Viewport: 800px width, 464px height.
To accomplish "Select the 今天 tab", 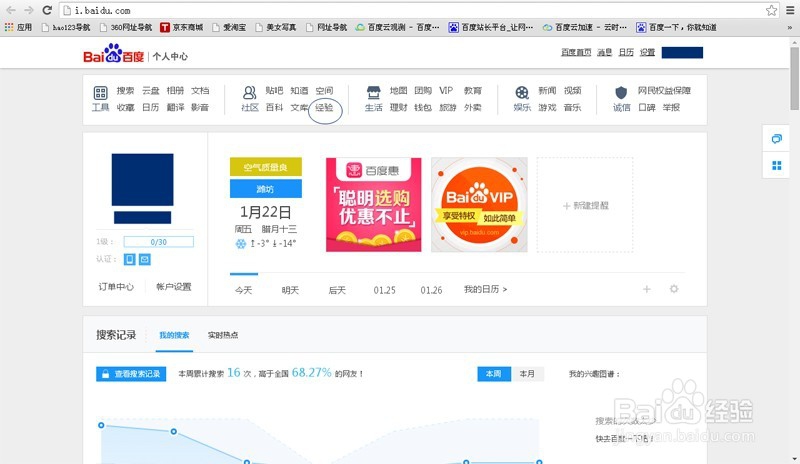I will [x=243, y=290].
